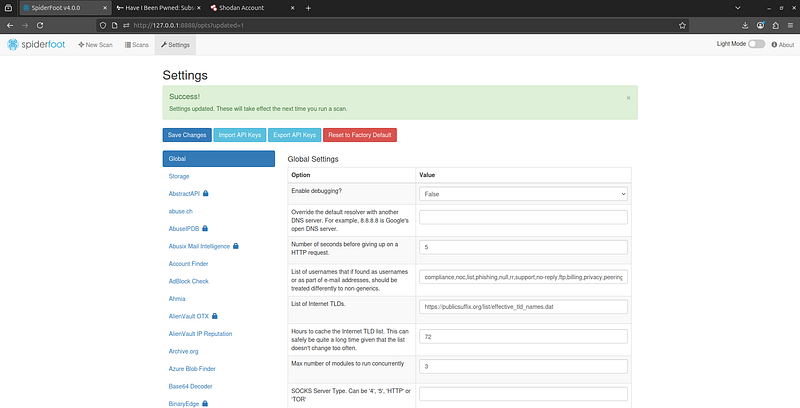Open the Settings nav tab
This screenshot has height=408, width=800.
(176, 45)
